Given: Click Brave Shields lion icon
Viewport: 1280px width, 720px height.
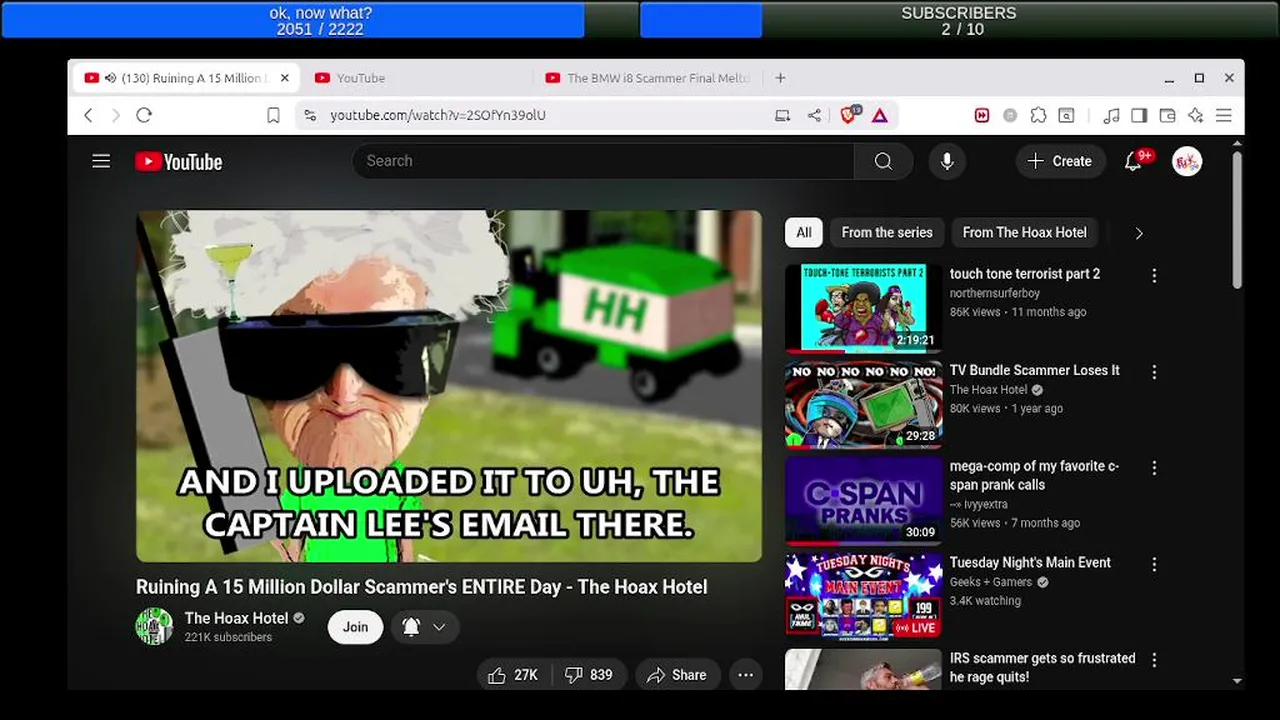Looking at the screenshot, I should coord(850,115).
